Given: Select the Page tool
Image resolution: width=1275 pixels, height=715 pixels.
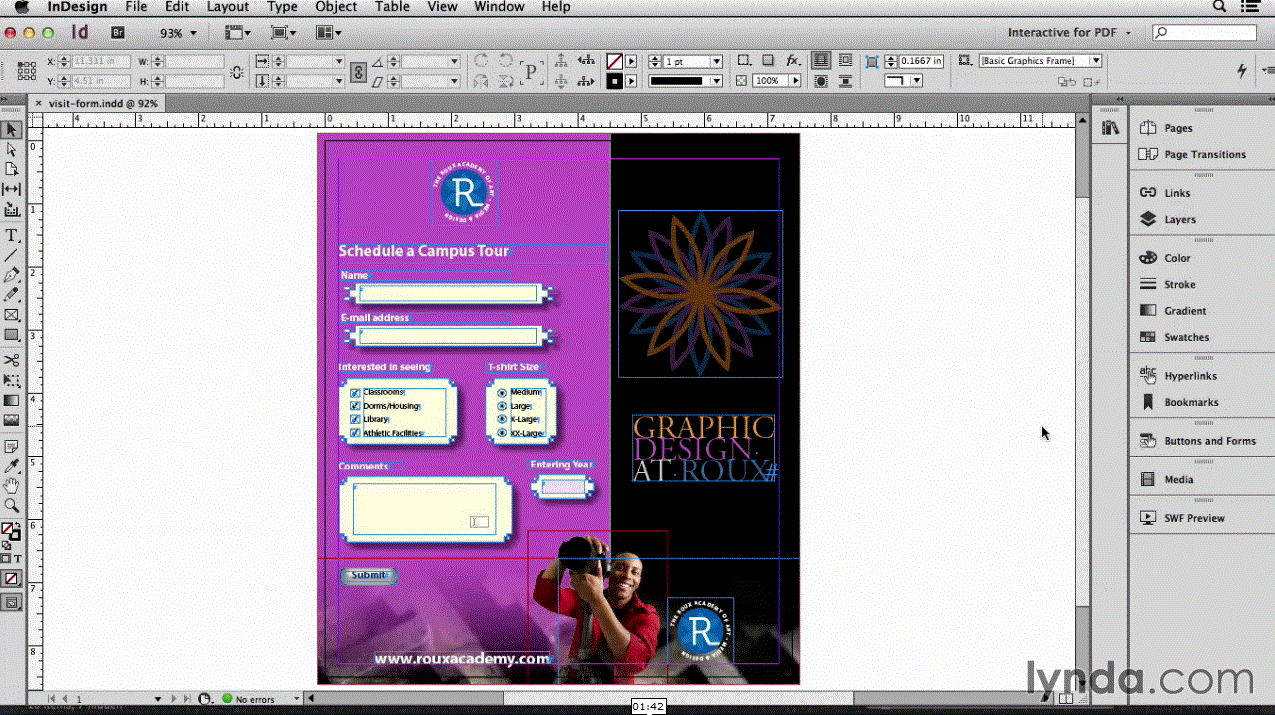Looking at the screenshot, I should point(12,169).
